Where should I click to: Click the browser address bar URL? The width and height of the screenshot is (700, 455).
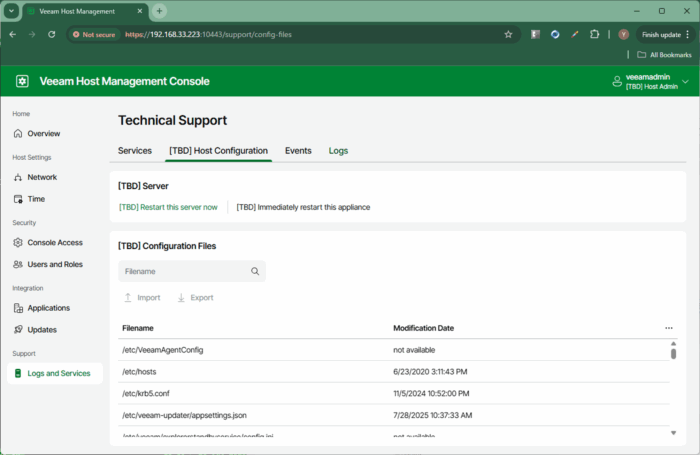(208, 34)
